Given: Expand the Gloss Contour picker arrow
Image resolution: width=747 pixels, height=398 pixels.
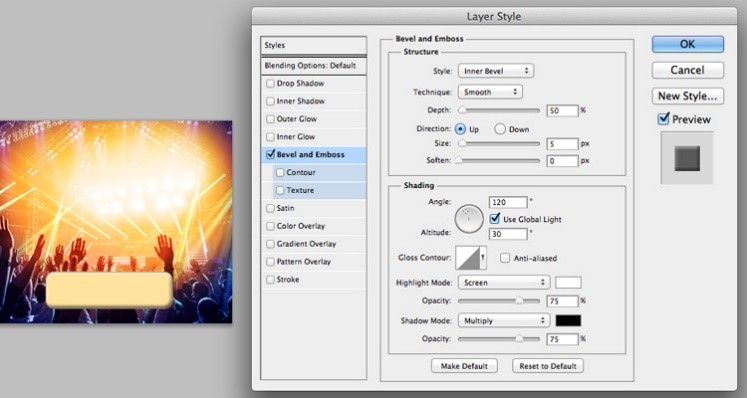Looking at the screenshot, I should pos(483,258).
